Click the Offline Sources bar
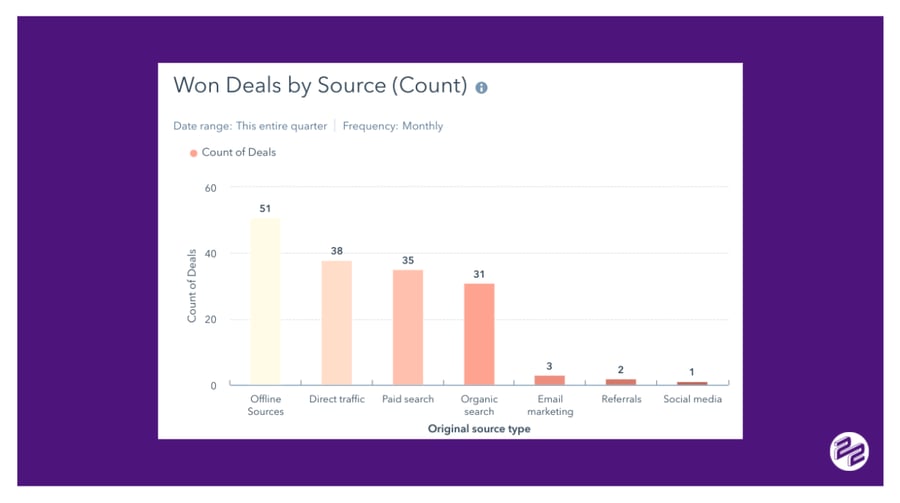The image size is (900, 503). (265, 302)
